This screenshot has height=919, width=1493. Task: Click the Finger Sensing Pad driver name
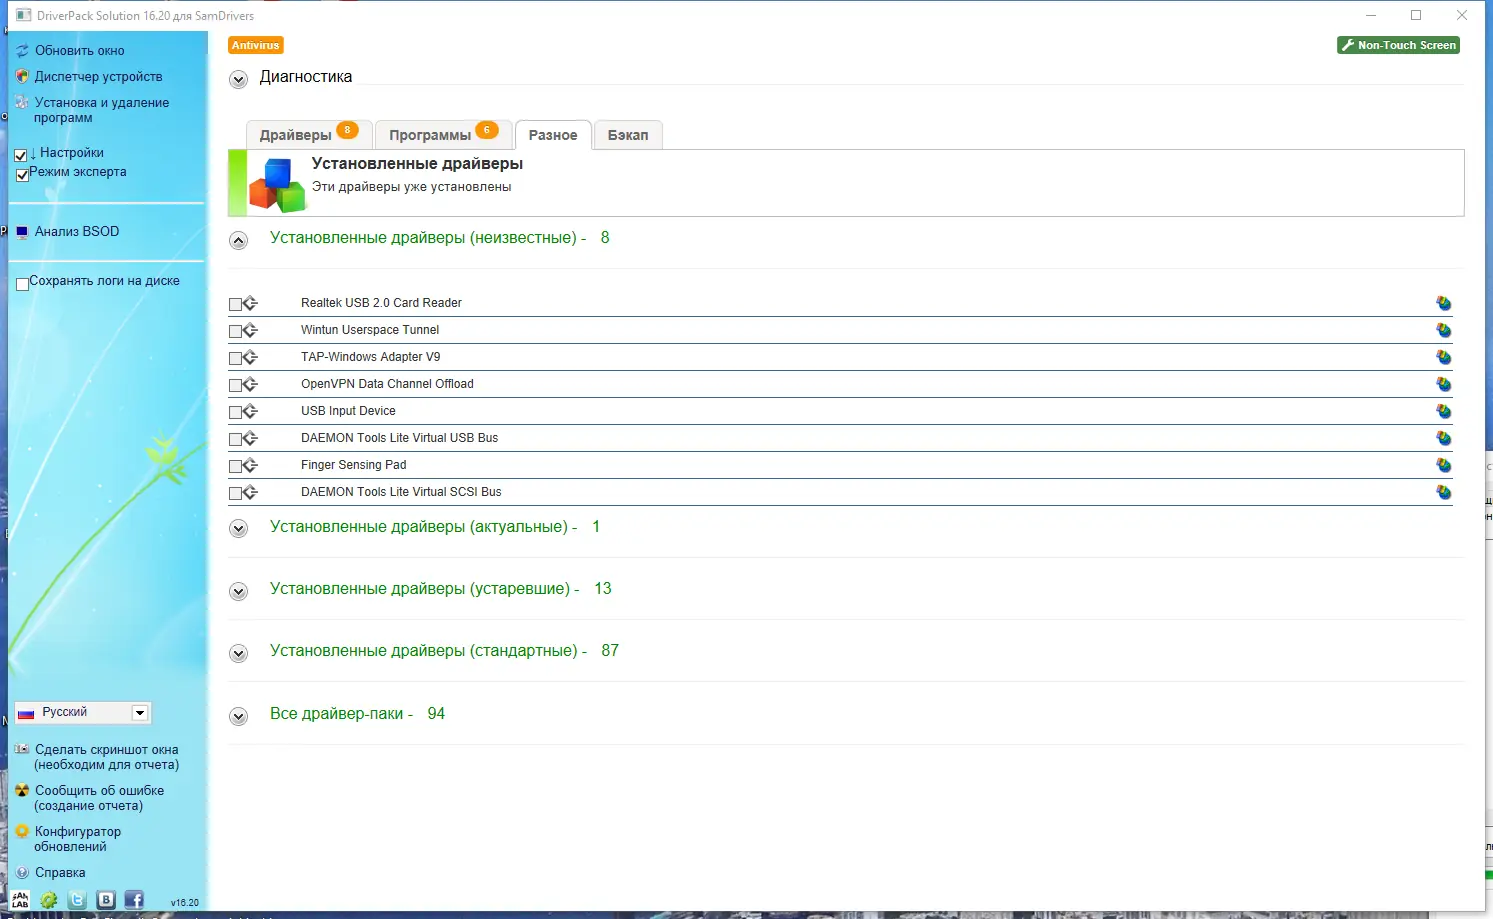(354, 465)
